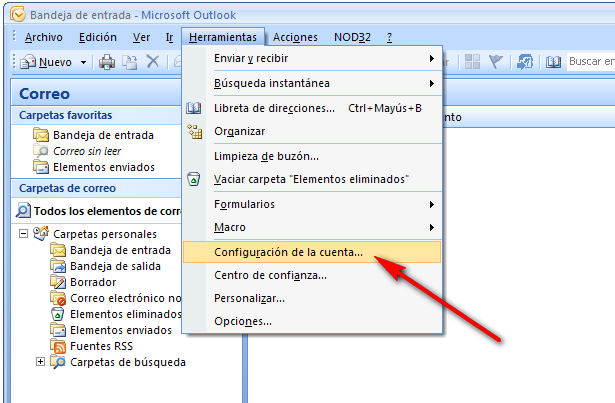Screen dimensions: 615x403
Task: Expand the Enviar y recibir submenu
Action: point(431,58)
